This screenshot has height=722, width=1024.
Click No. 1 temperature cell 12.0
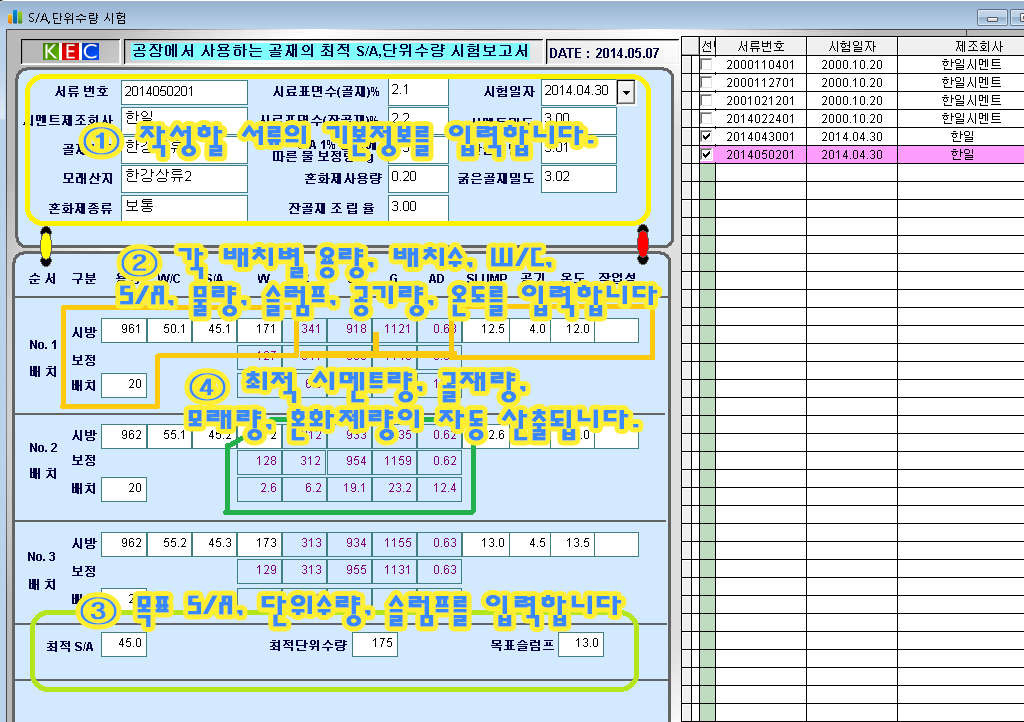[572, 330]
